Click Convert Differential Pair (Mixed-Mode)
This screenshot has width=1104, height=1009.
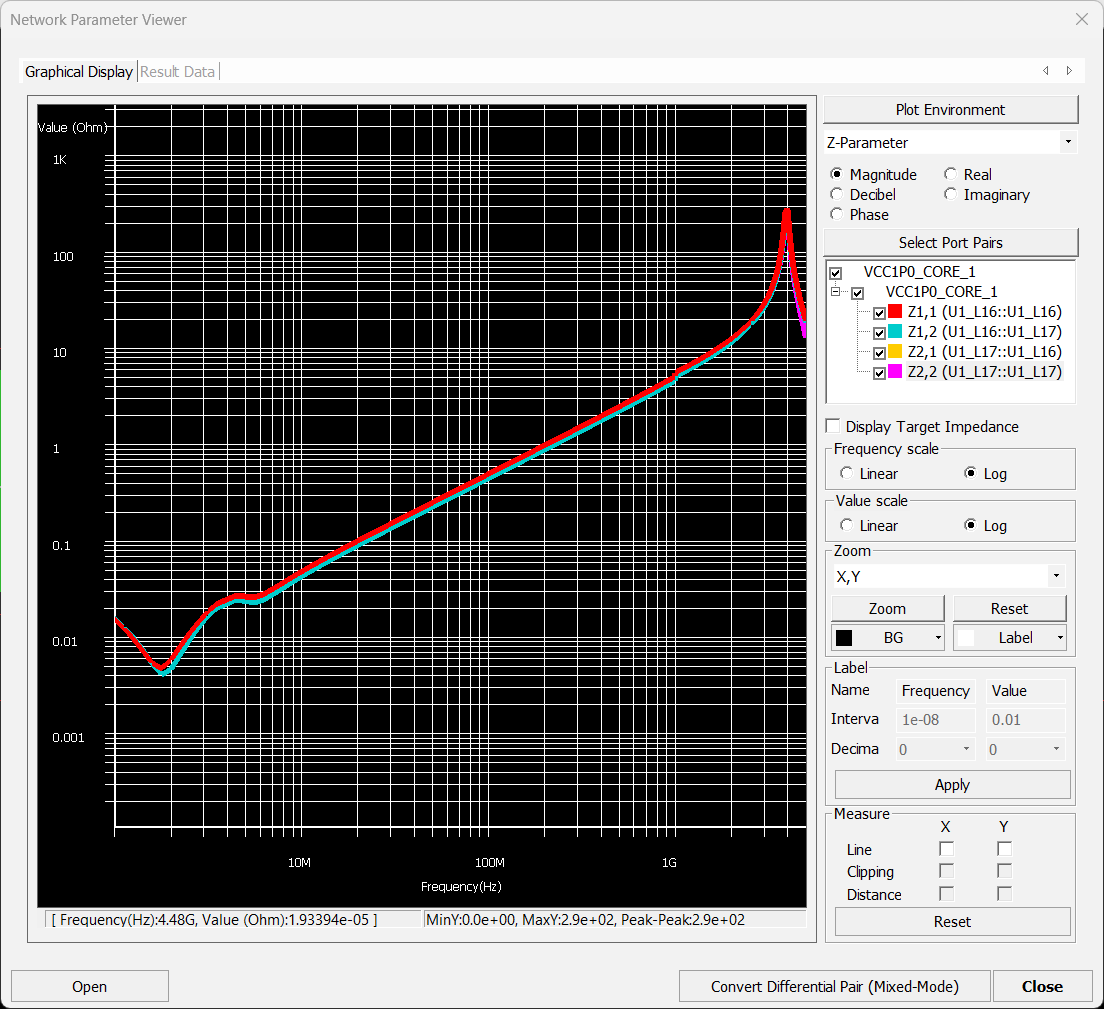pos(835,986)
